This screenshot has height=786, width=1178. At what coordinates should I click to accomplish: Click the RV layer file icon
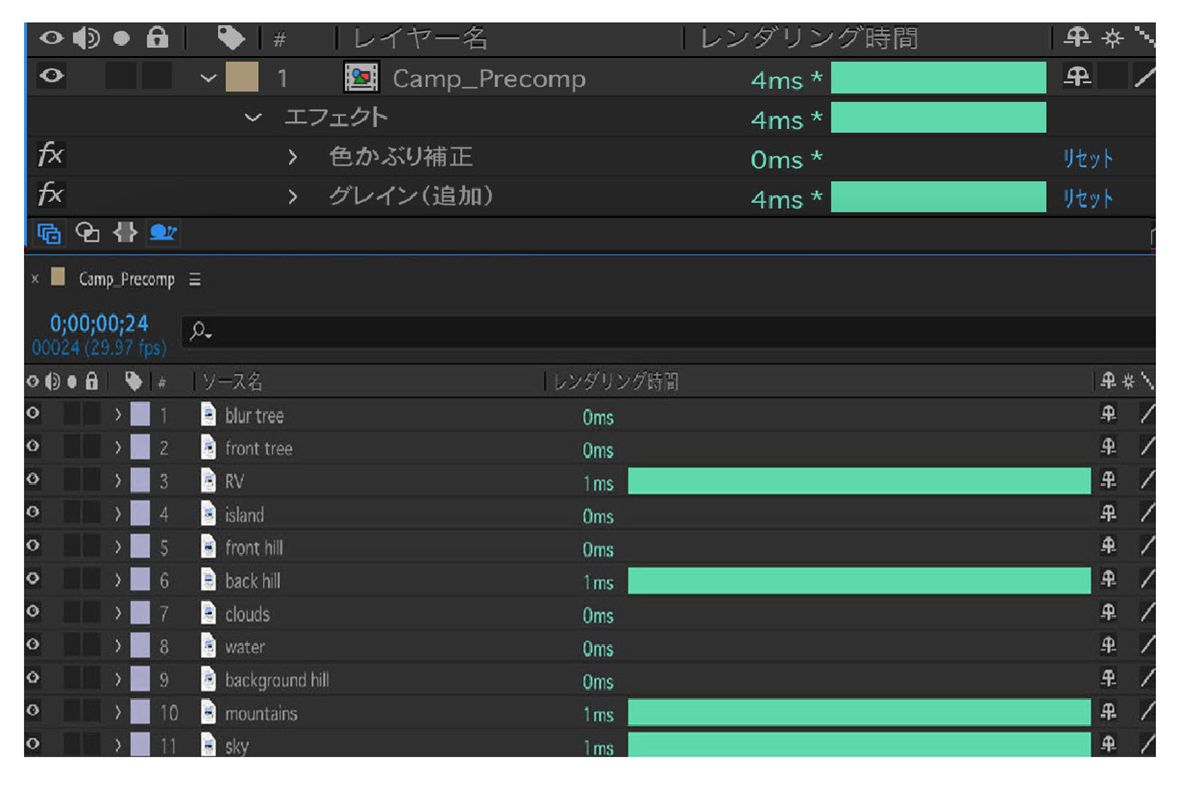point(209,482)
